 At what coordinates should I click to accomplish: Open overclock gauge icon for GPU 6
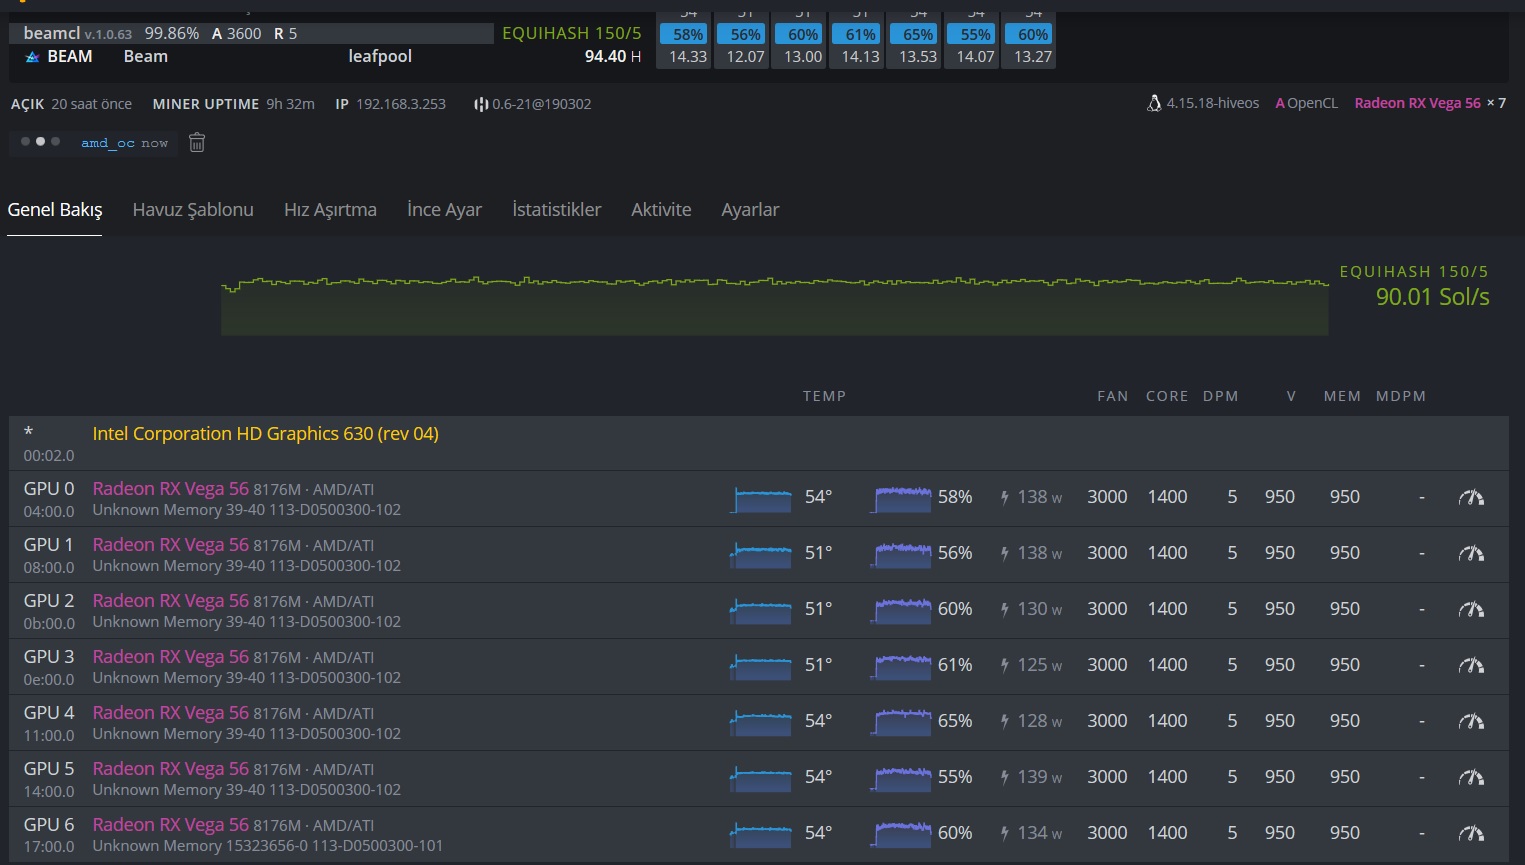tap(1471, 833)
